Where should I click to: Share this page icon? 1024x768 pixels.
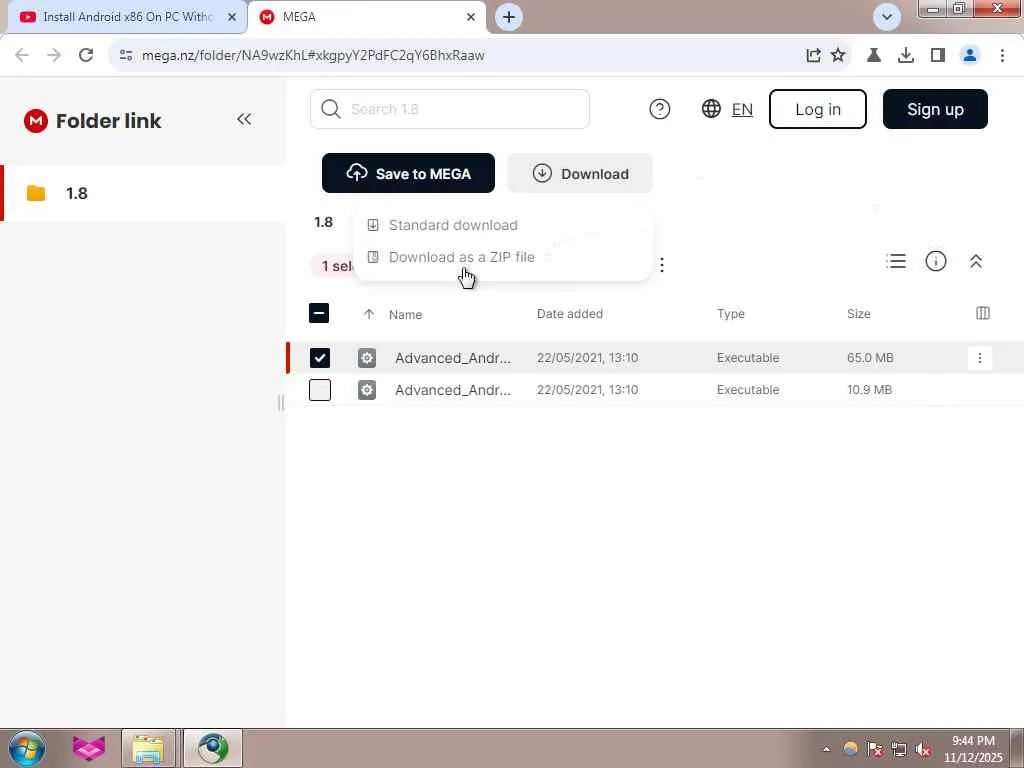813,56
